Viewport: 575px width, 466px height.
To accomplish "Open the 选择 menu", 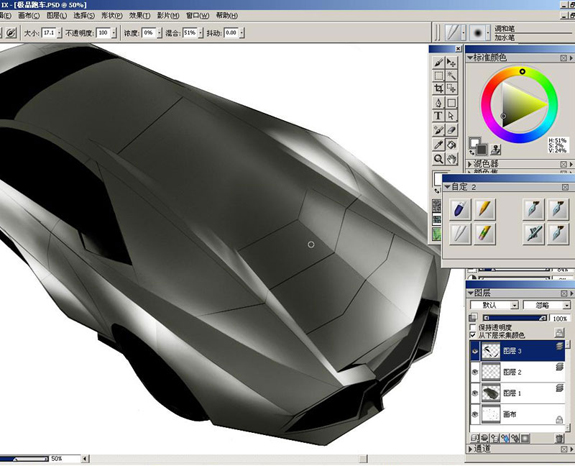I will 84,15.
